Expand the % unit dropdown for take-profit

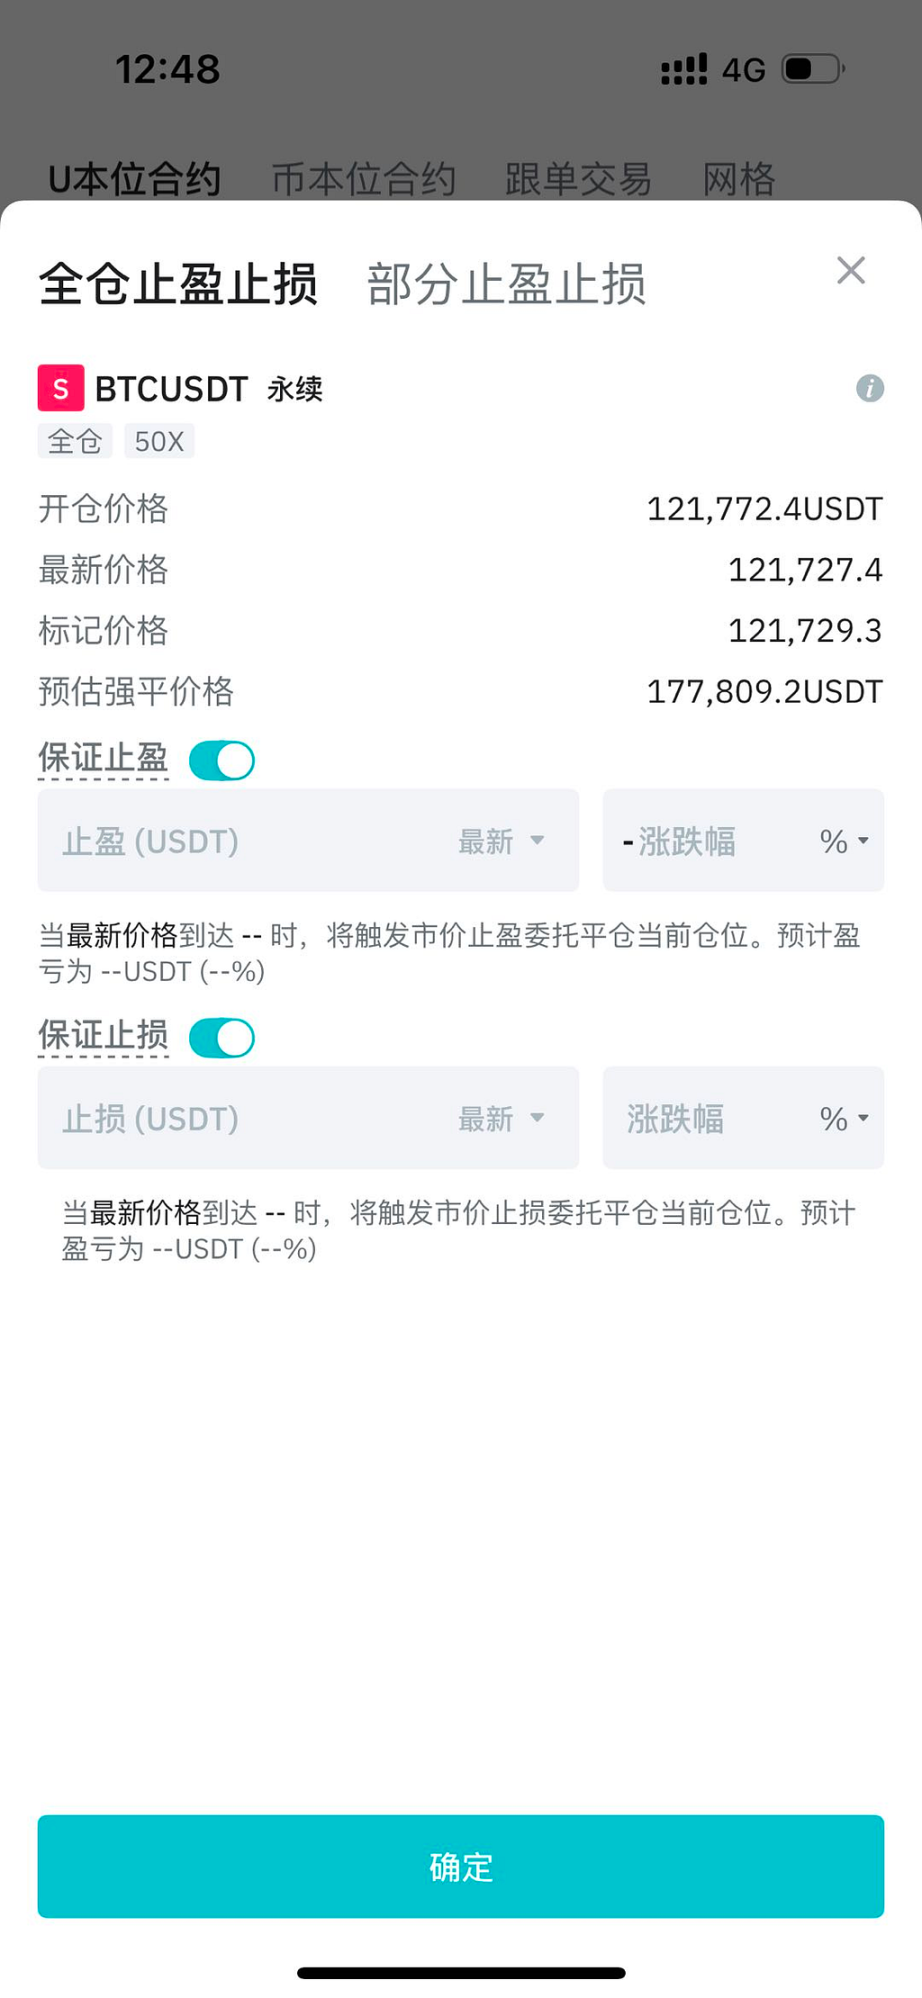tap(844, 841)
